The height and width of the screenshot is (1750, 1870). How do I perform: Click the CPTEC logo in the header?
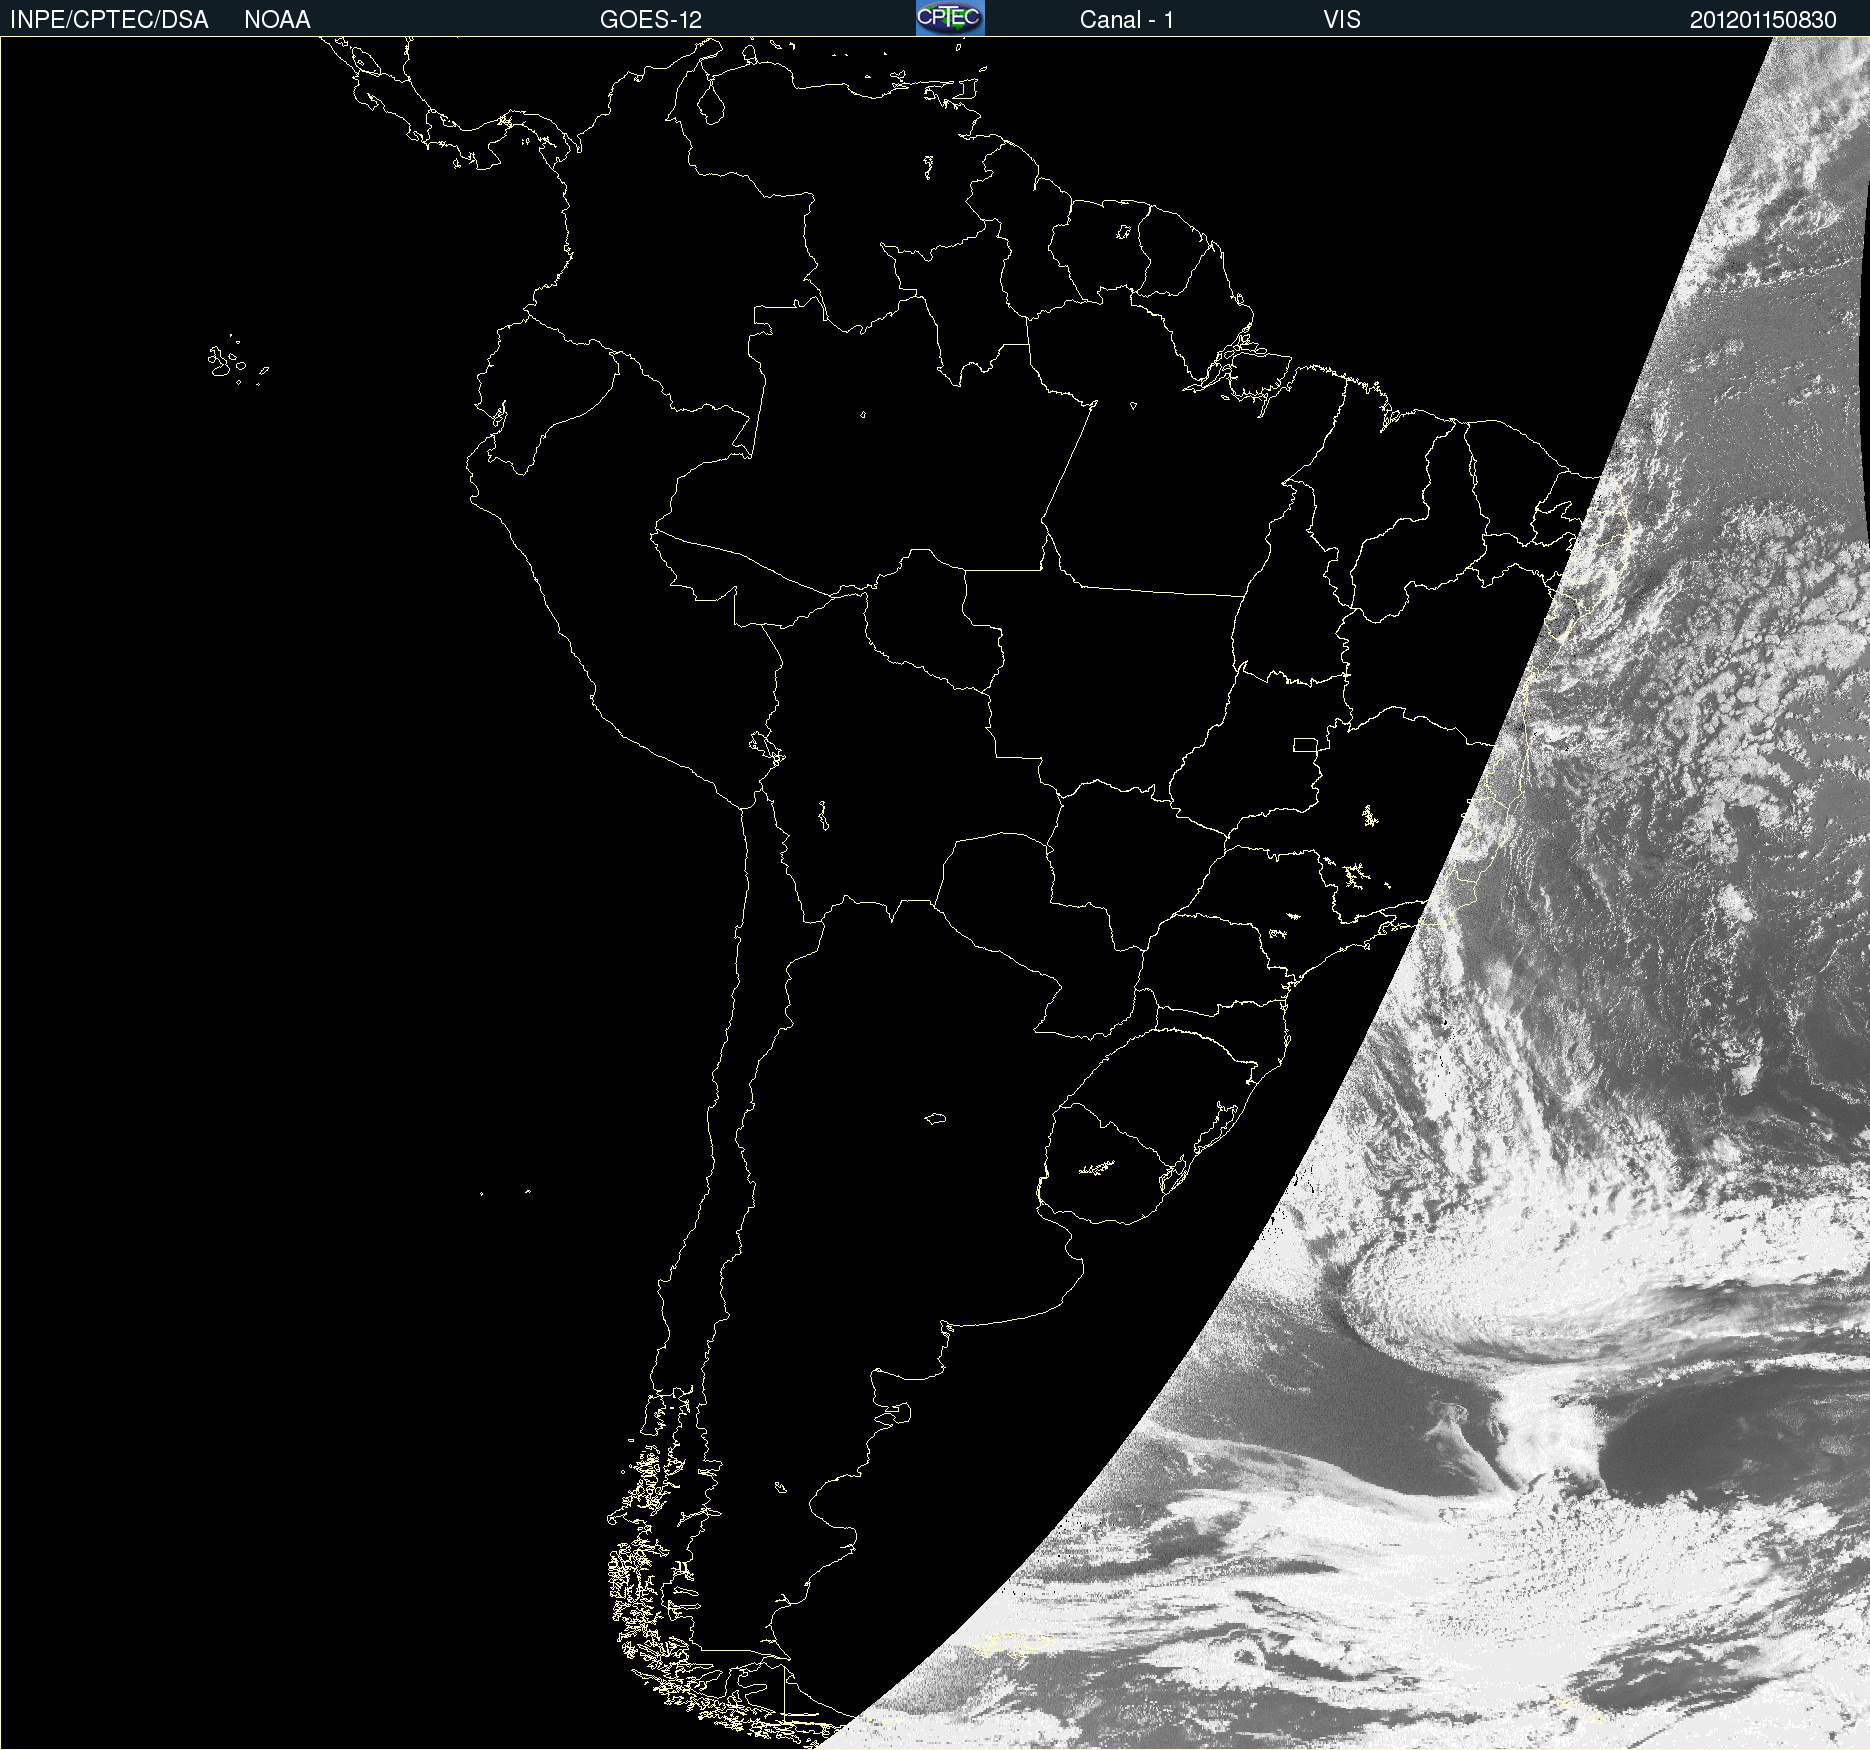pyautogui.click(x=950, y=18)
